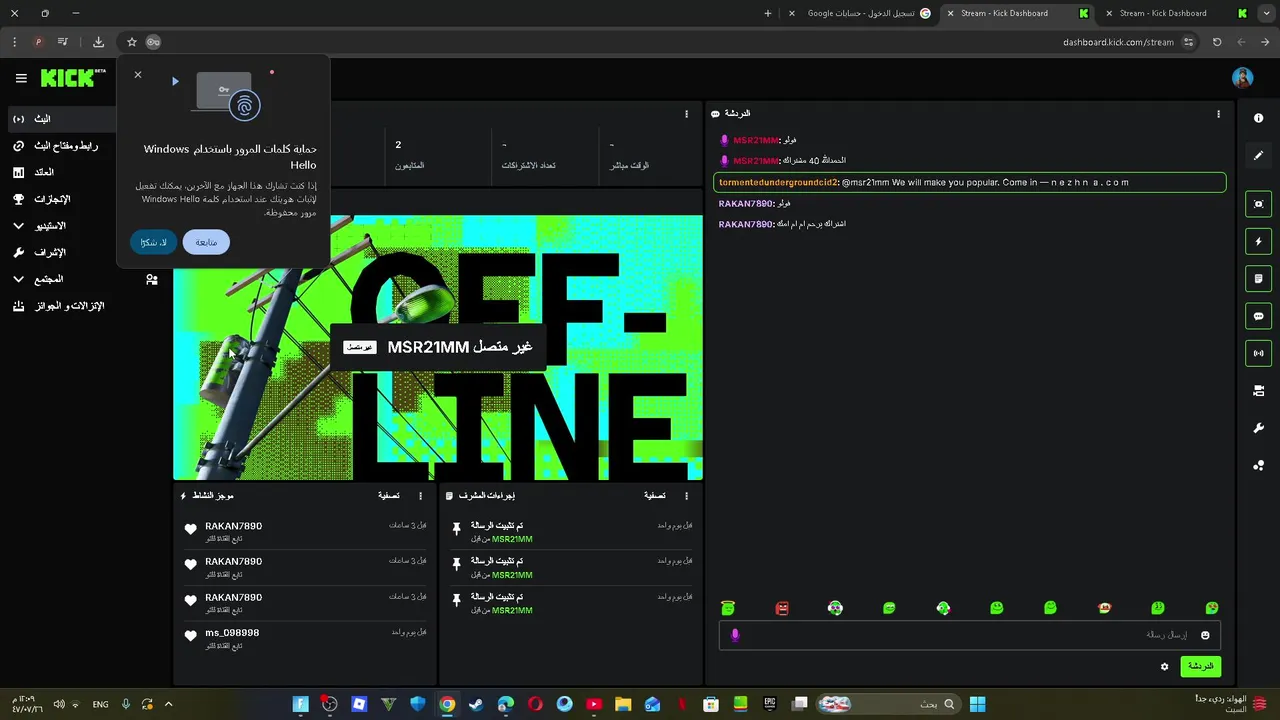Click the connected dots icon in right sidebar
Screen dimensions: 1280x720
tap(1258, 465)
